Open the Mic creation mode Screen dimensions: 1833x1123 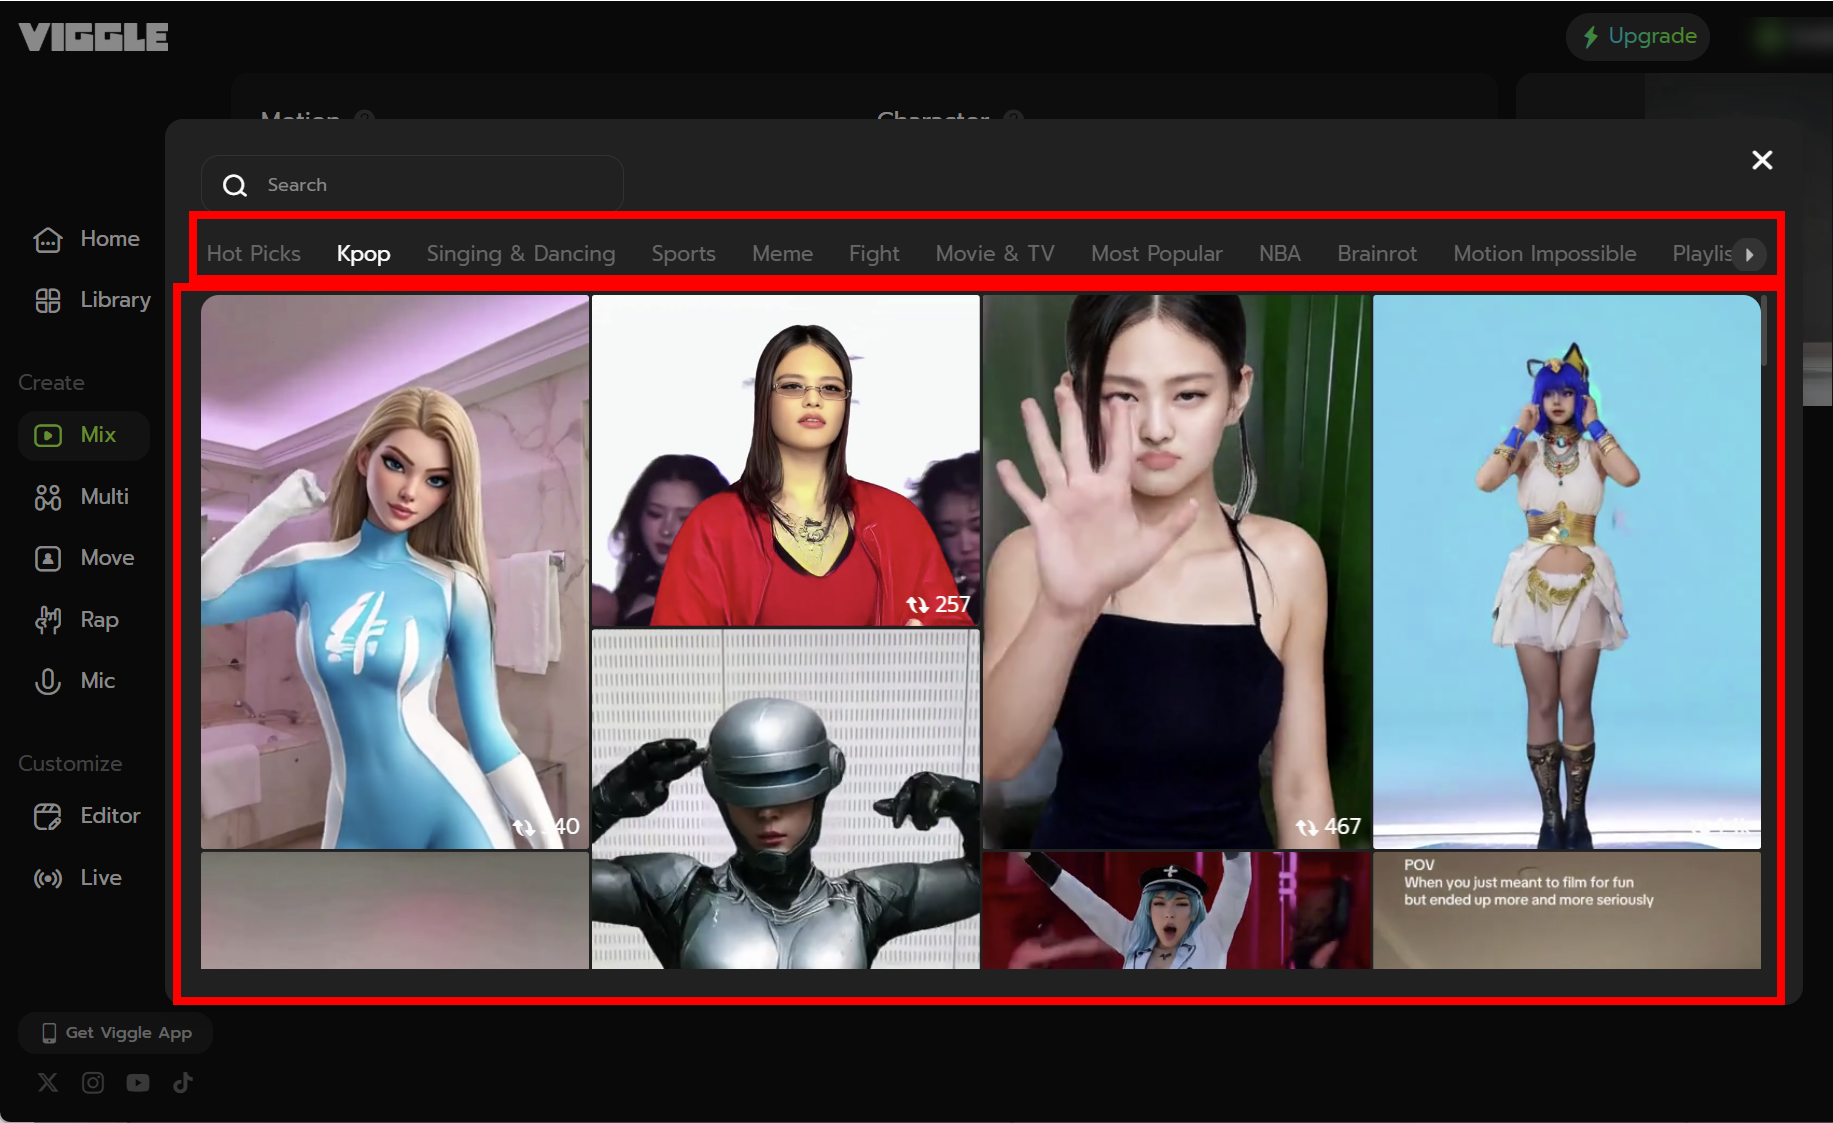coord(75,681)
